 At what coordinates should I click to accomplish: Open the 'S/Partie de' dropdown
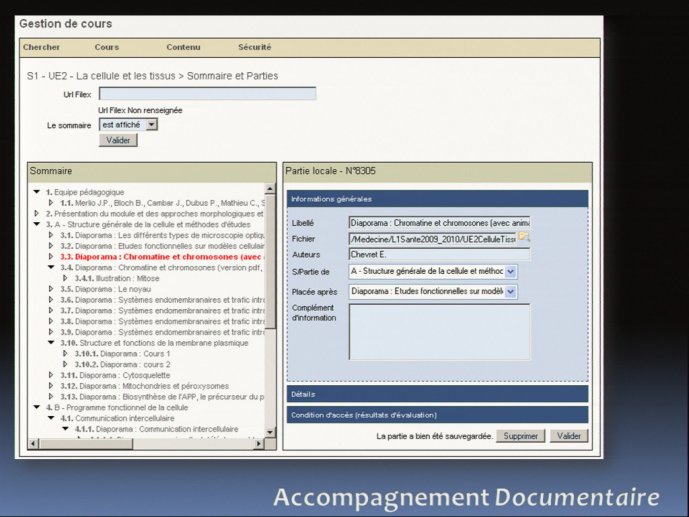click(433, 271)
